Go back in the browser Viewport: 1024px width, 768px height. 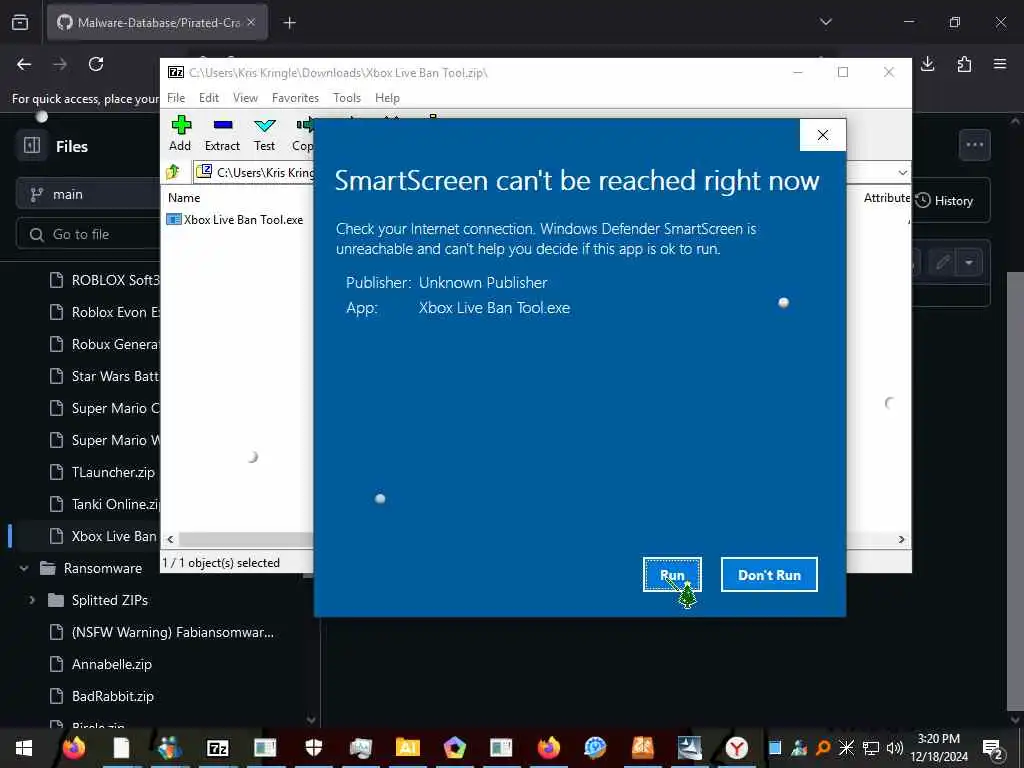tap(24, 64)
